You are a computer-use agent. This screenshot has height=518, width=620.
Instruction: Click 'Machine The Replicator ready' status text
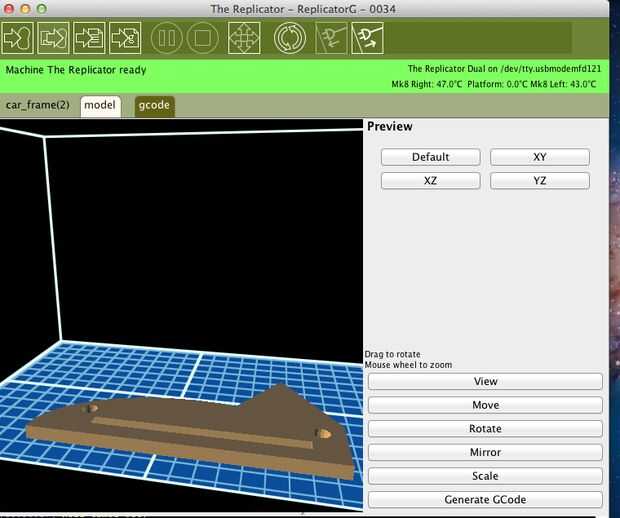click(x=76, y=70)
